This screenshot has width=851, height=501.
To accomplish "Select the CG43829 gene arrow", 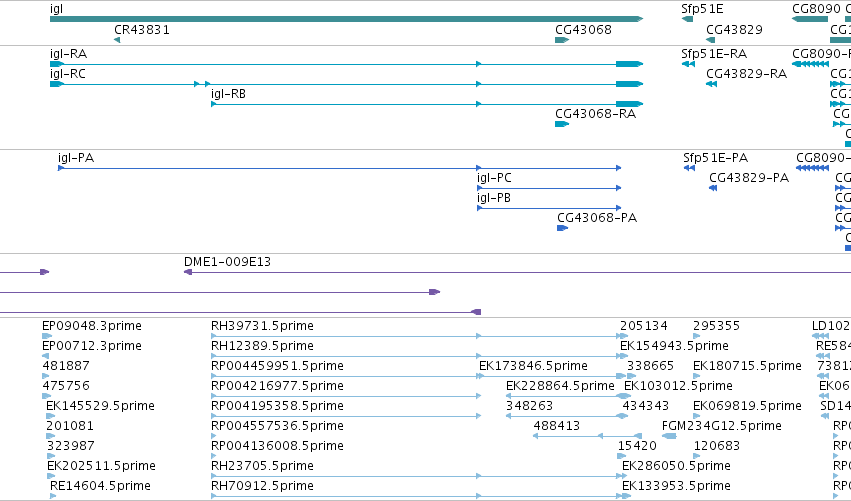I will [710, 40].
